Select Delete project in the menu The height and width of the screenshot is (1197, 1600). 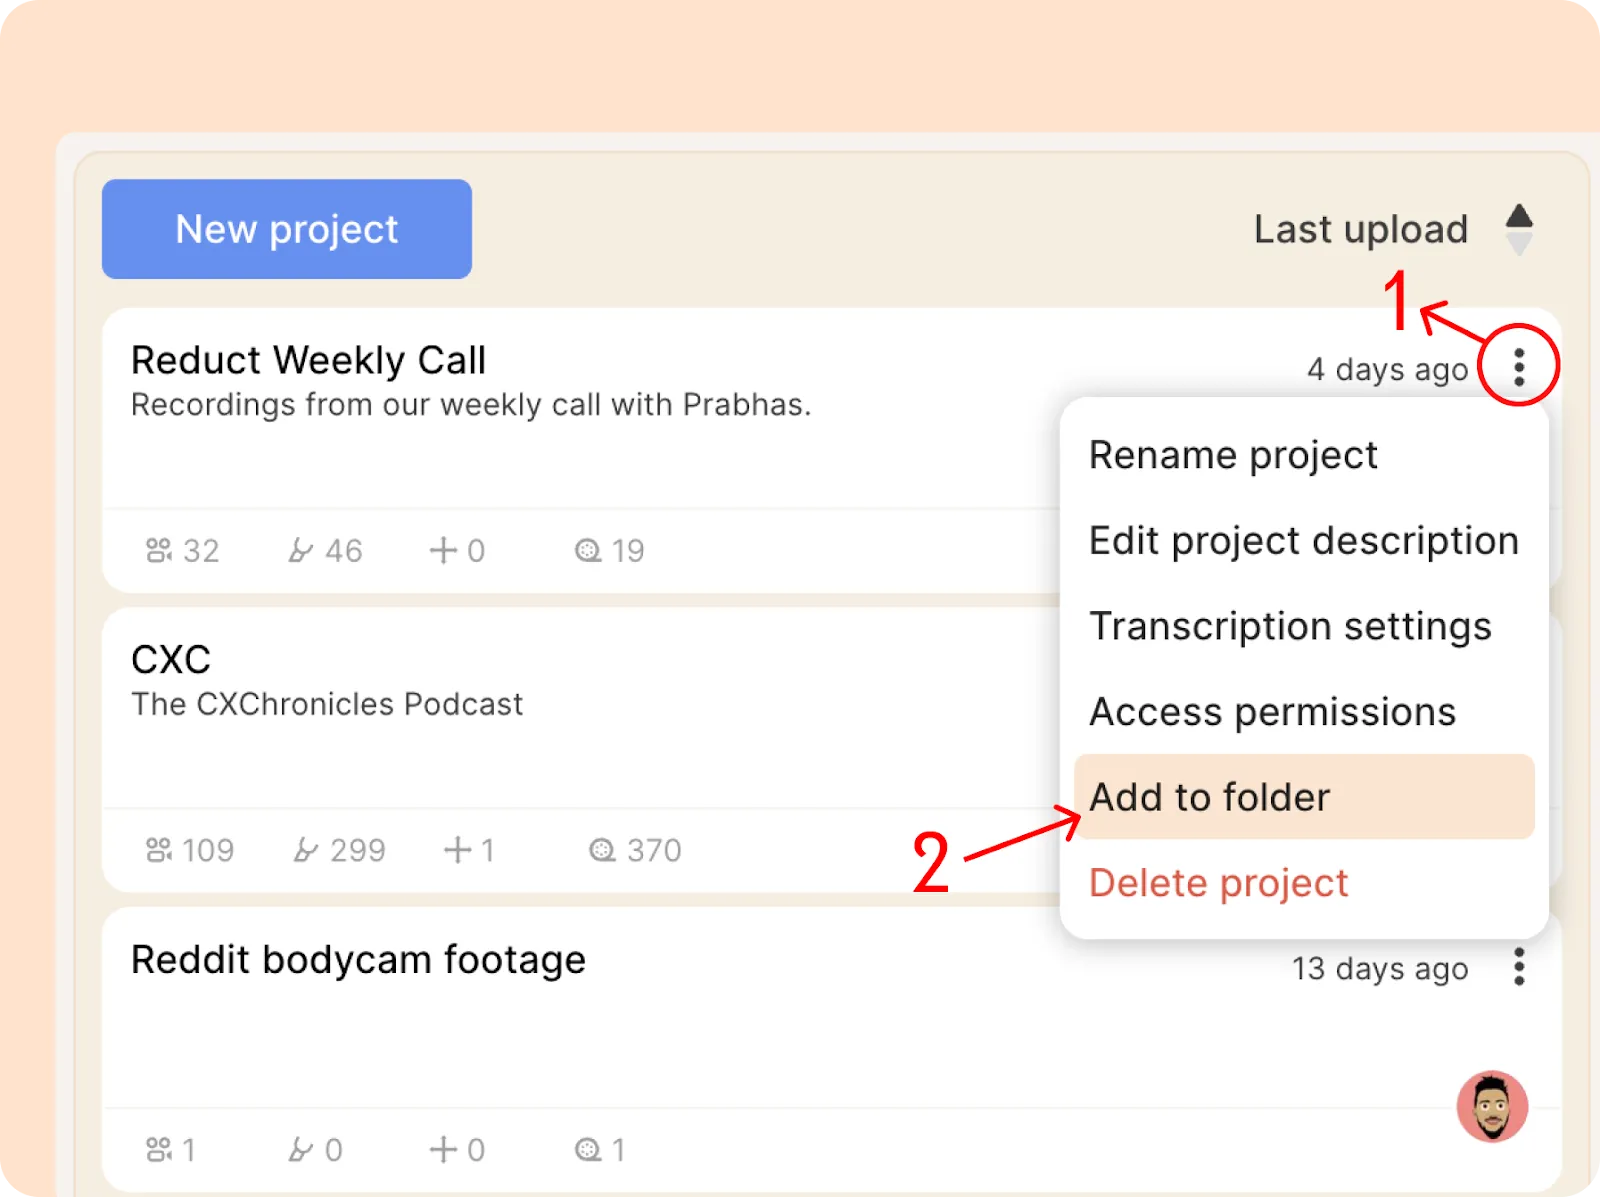(1218, 883)
